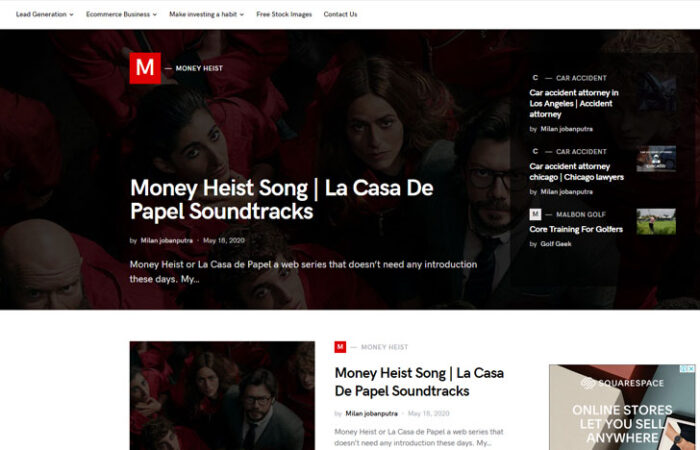The width and height of the screenshot is (700, 450).
Task: Open the Free Stock Images menu item
Action: (x=284, y=14)
